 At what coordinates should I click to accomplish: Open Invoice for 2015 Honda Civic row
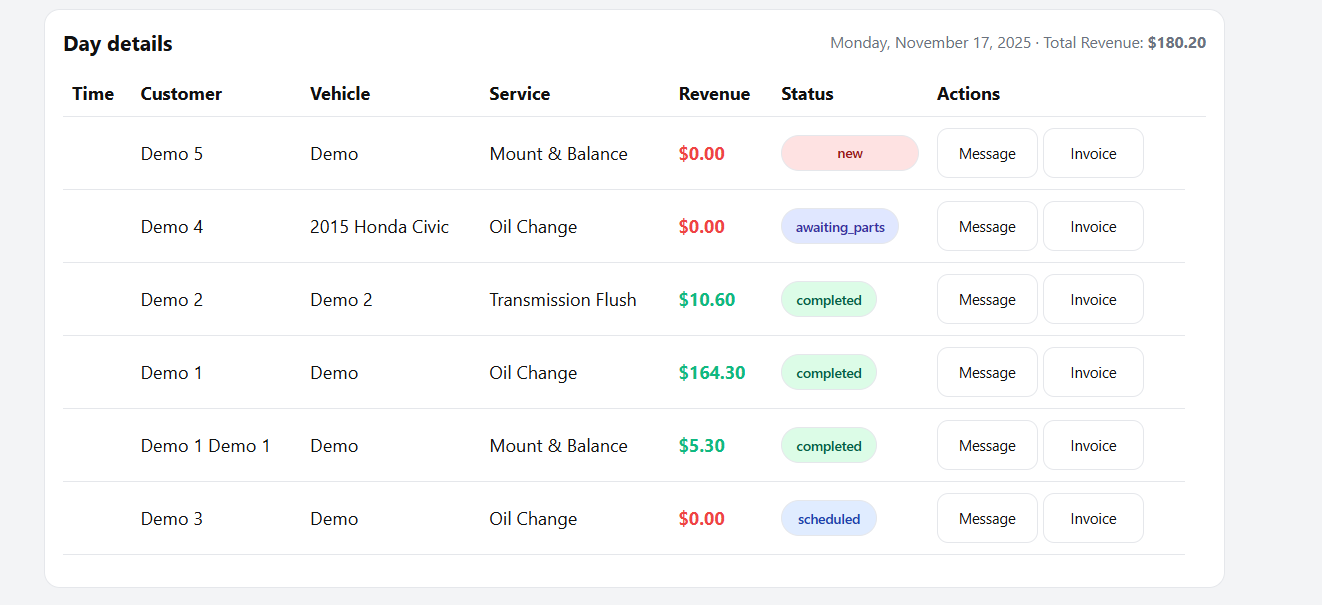[x=1092, y=226]
